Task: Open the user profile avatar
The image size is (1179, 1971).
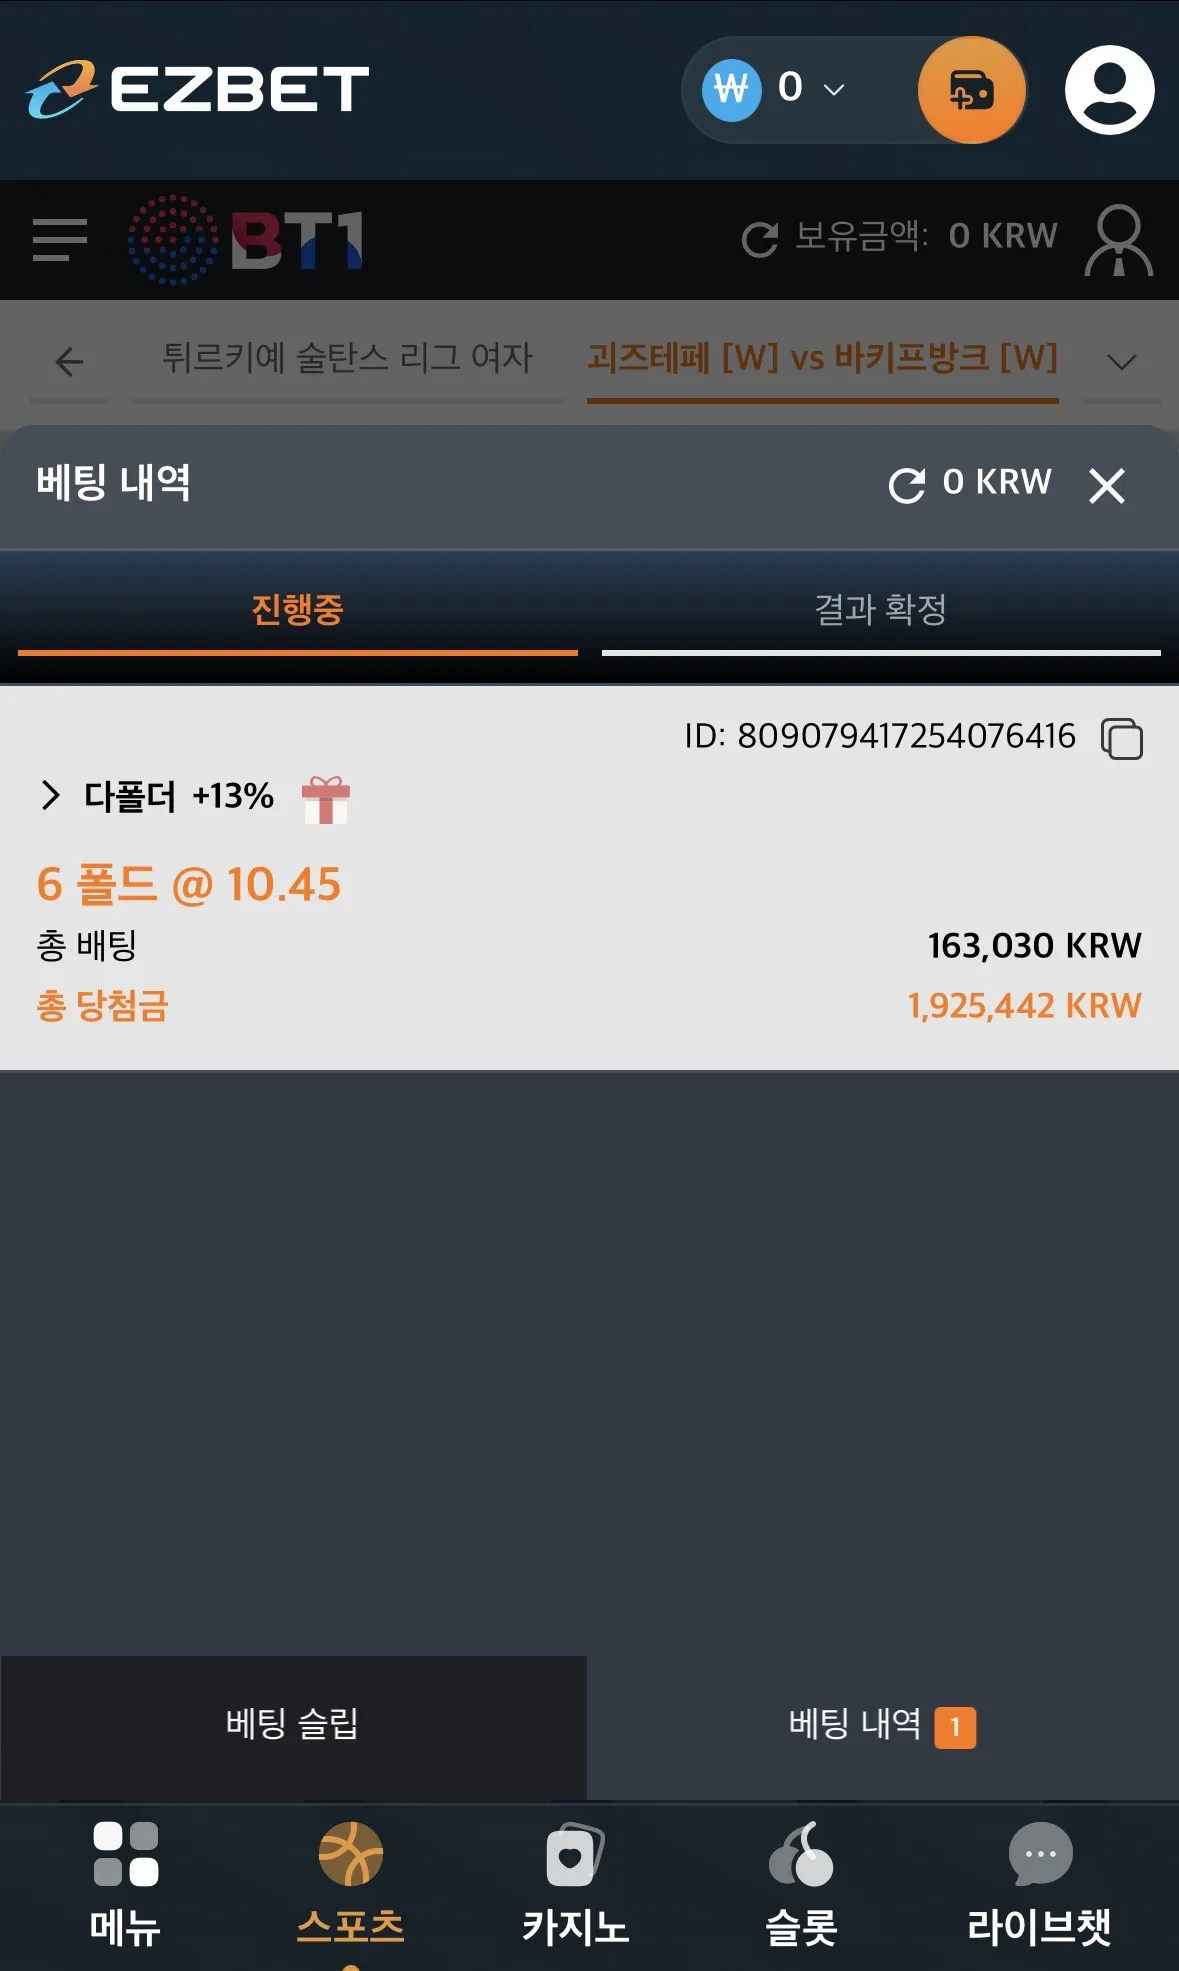Action: (x=1109, y=90)
